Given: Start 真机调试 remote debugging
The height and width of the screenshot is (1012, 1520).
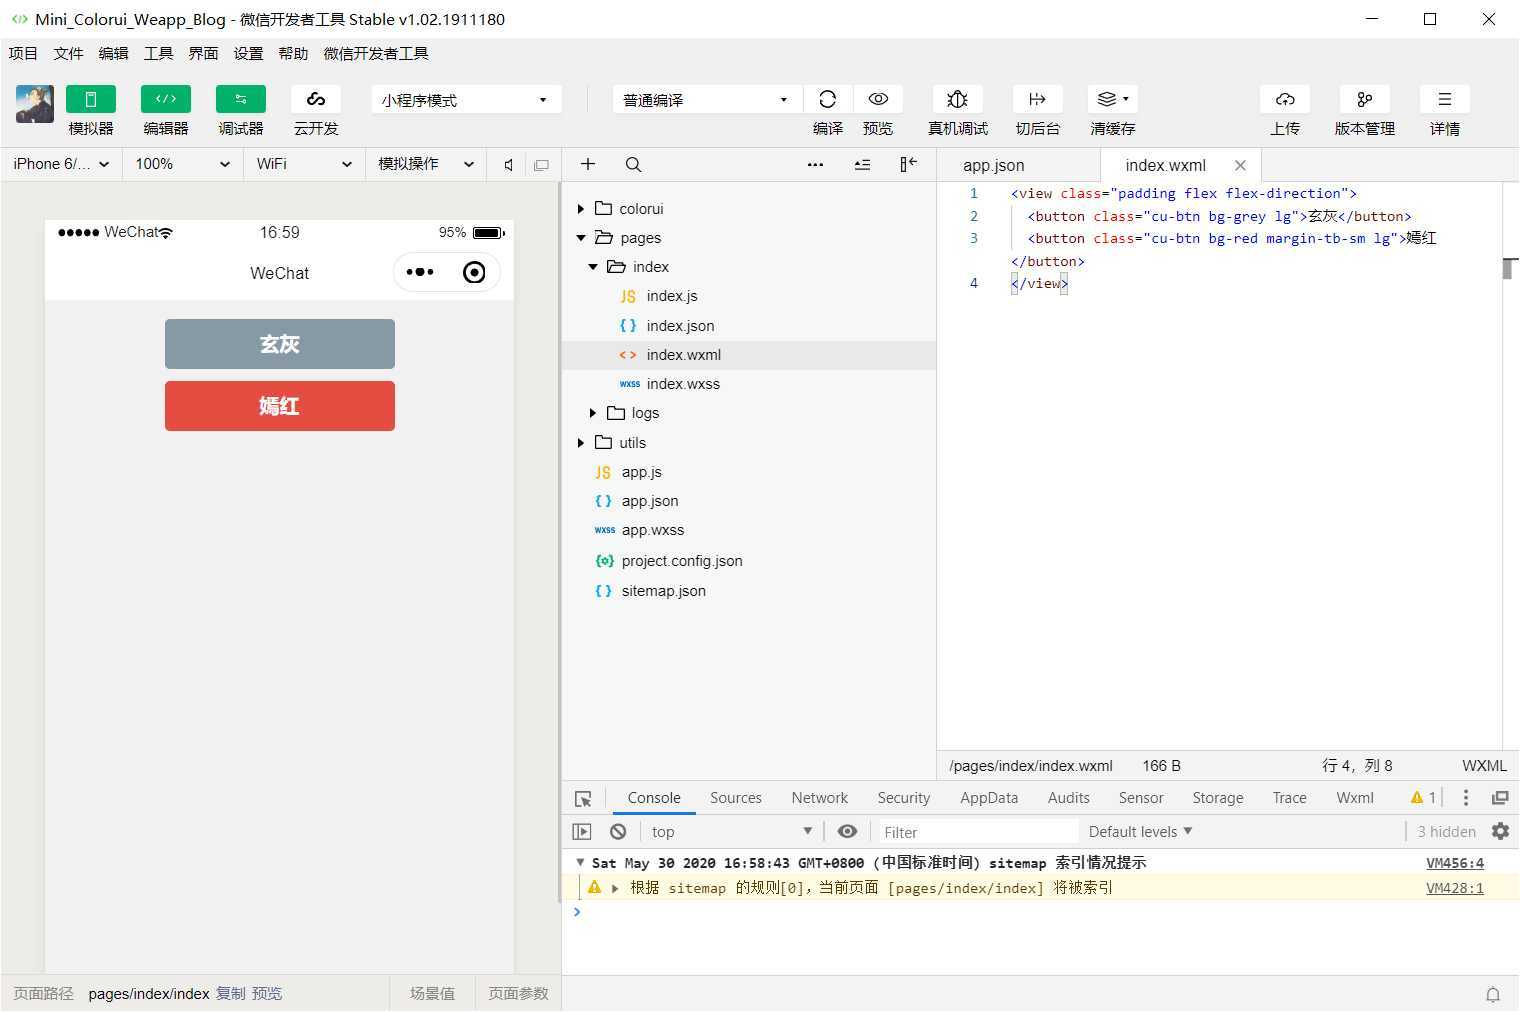Looking at the screenshot, I should click(957, 99).
